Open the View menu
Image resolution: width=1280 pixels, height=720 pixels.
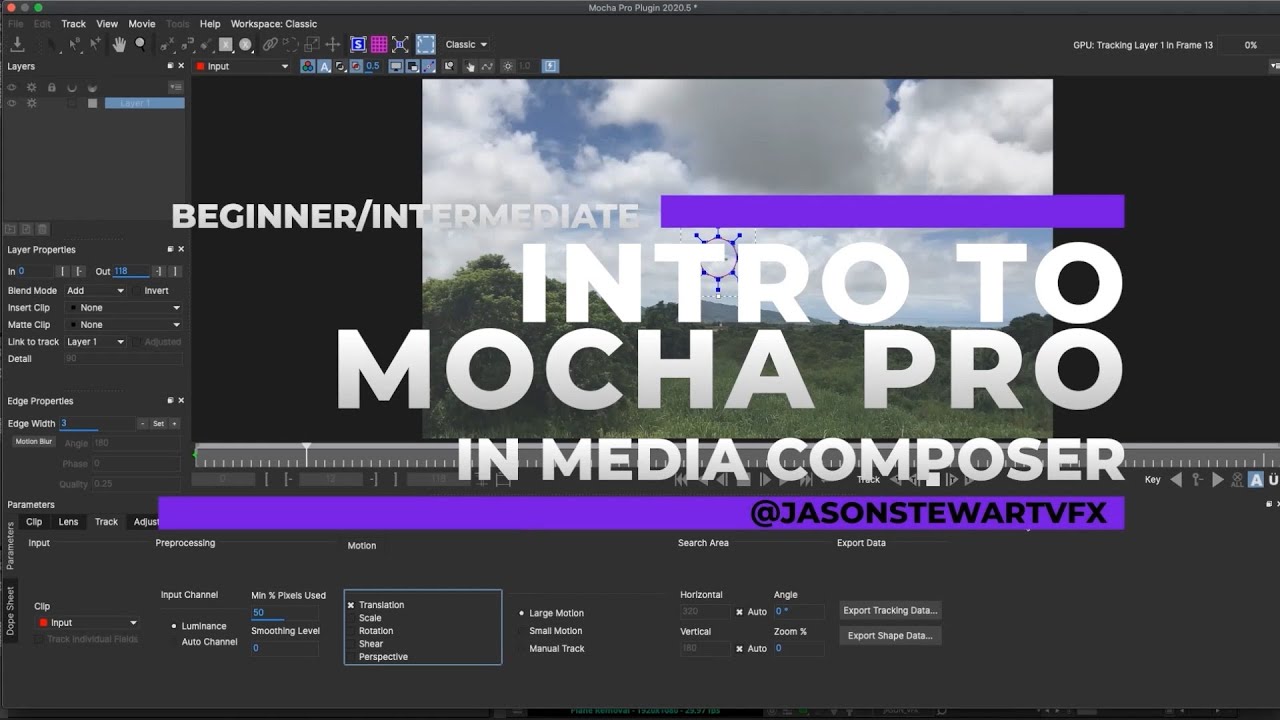pos(107,24)
